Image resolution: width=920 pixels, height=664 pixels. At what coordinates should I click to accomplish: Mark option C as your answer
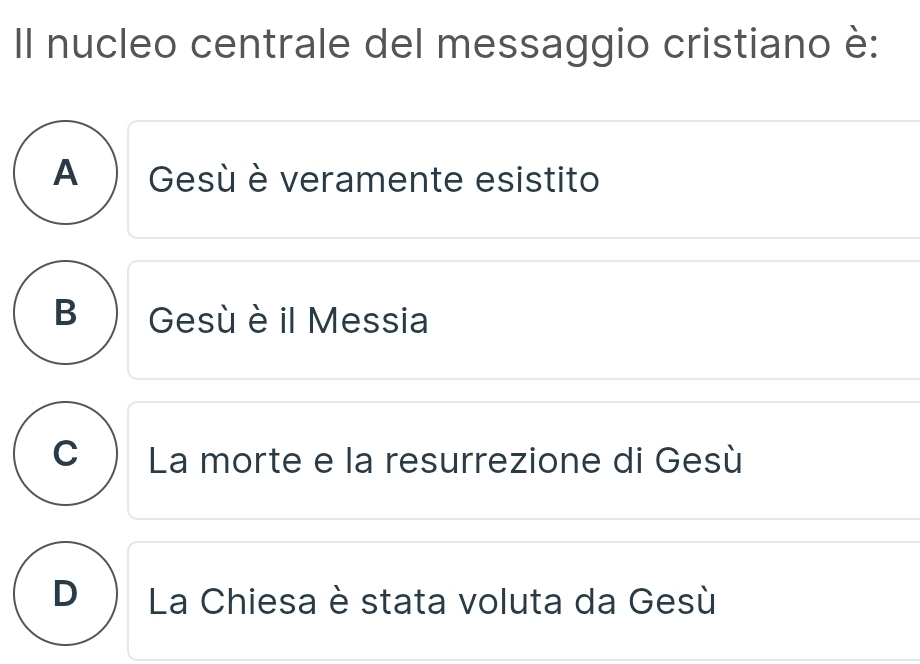click(66, 456)
